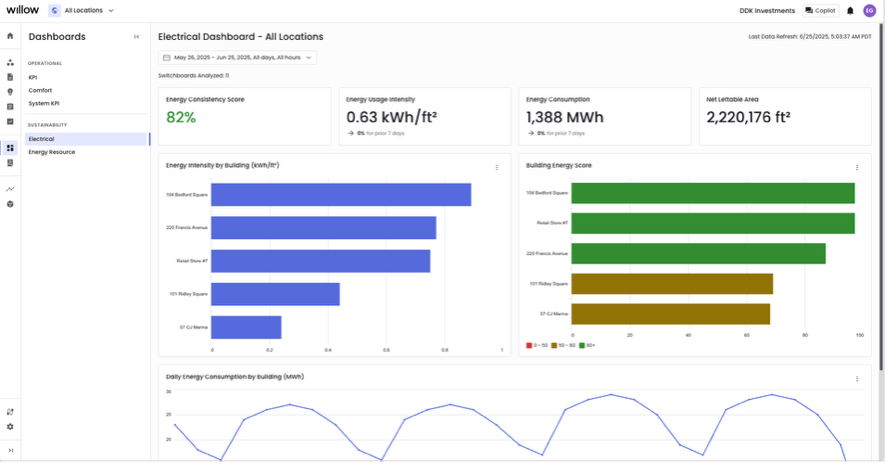
Task: Open Energy Intensity chart options menu
Action: click(496, 167)
